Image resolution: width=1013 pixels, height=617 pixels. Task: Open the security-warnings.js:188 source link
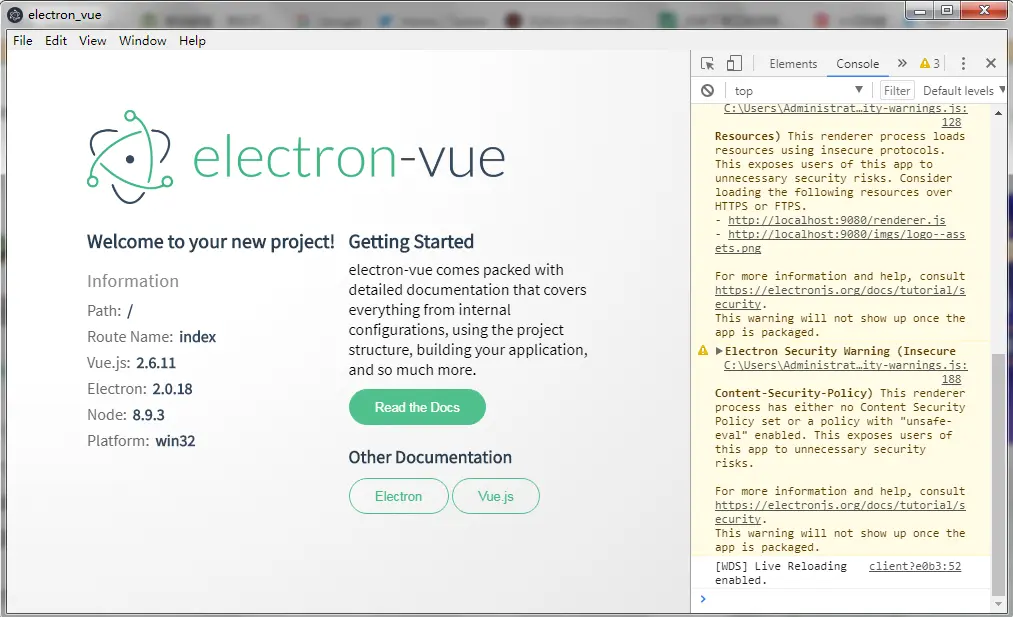[x=846, y=372]
